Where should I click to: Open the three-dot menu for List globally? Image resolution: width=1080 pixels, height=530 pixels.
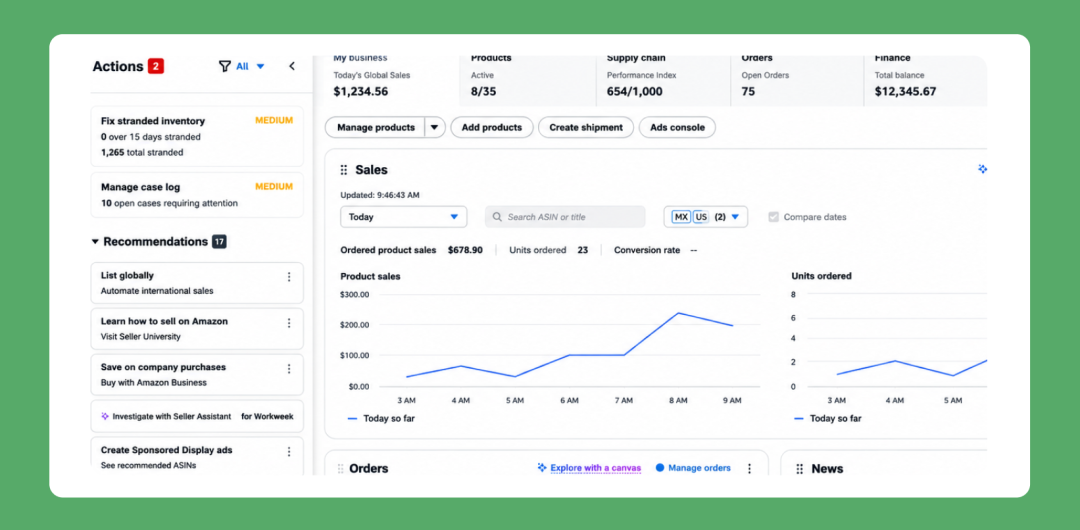click(289, 277)
